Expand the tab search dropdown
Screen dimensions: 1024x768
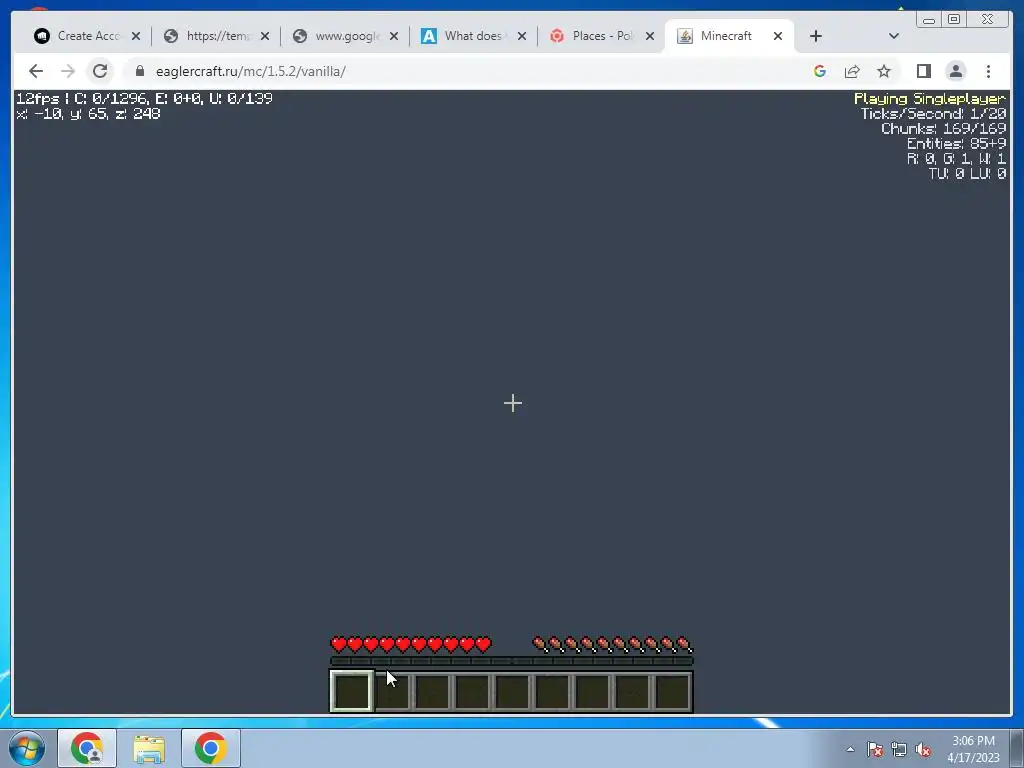coord(894,36)
